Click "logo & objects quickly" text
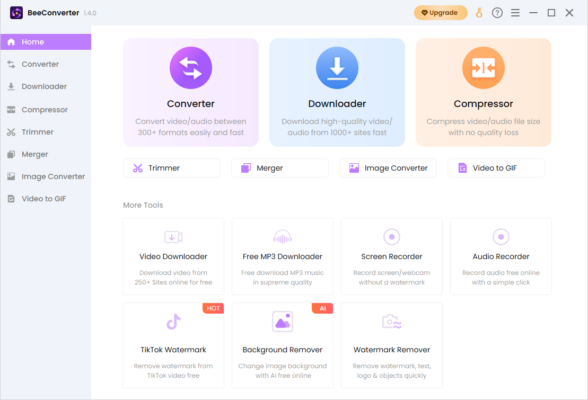 (392, 376)
